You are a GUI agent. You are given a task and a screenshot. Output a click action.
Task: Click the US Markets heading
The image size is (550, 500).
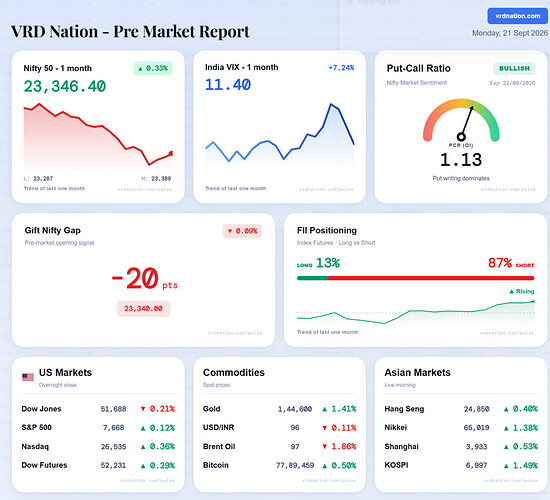pyautogui.click(x=65, y=373)
